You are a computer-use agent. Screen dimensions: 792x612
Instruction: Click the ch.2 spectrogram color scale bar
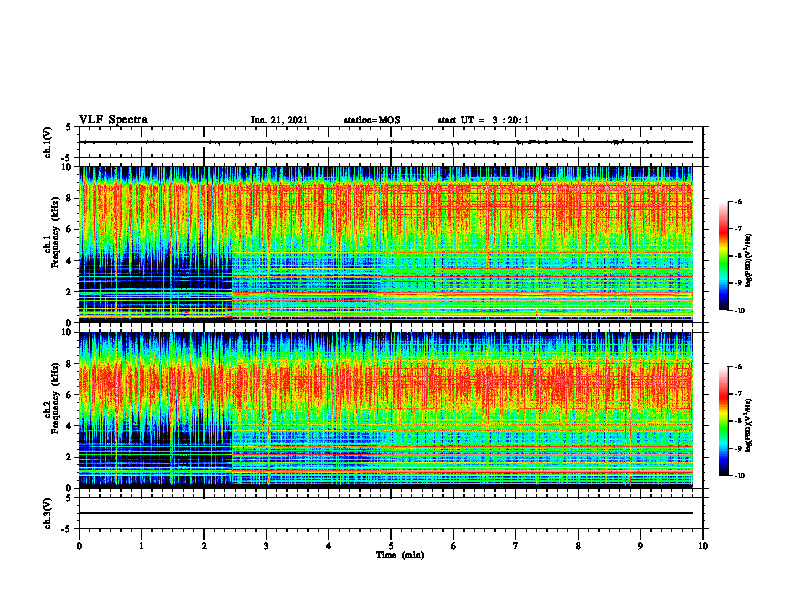pos(723,421)
